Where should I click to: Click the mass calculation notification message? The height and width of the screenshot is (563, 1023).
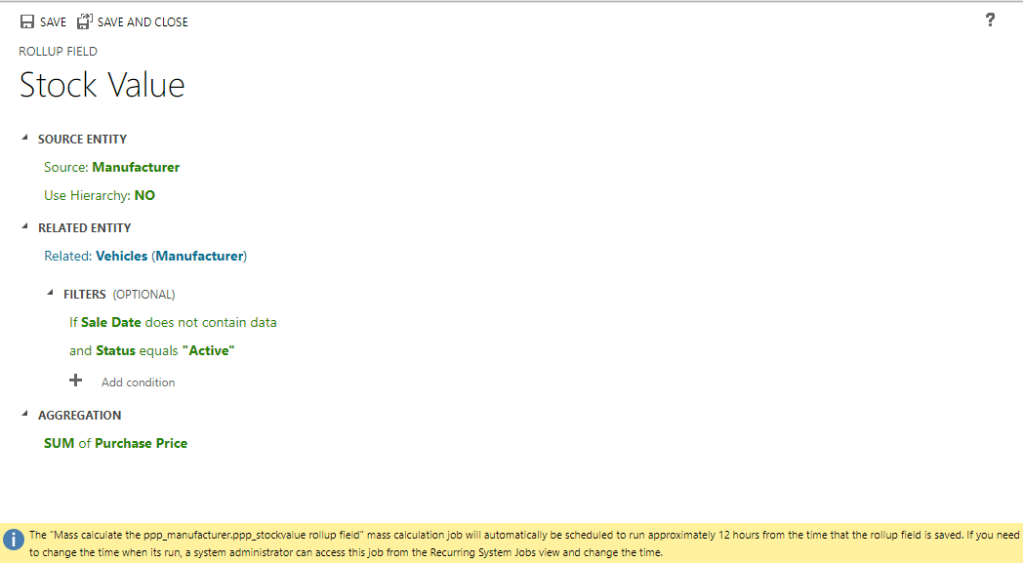[x=520, y=543]
